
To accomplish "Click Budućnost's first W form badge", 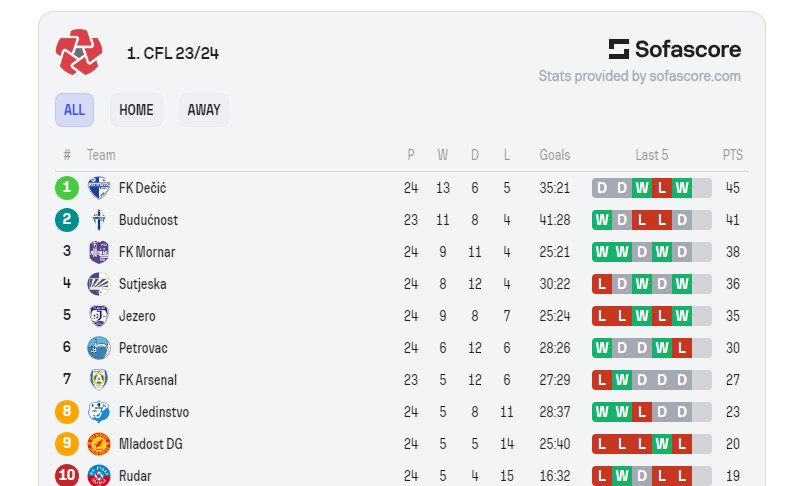I will [602, 220].
